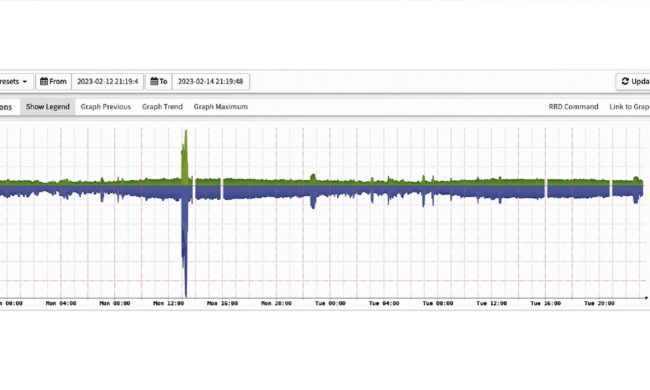Toggle the Graph Previous option
Screen dimensions: 650x390
coord(106,107)
